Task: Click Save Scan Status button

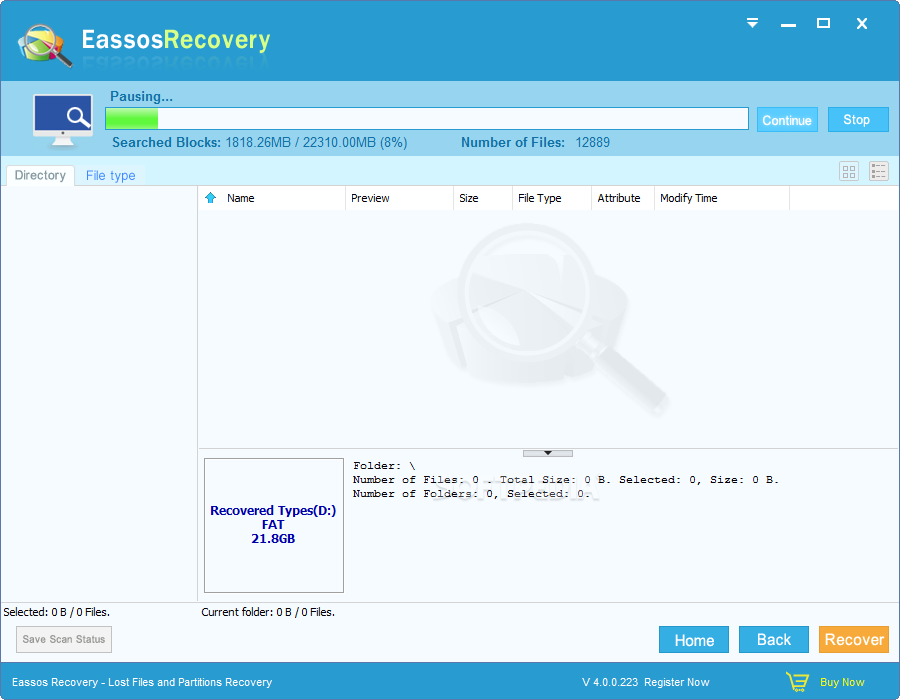Action: 64,639
